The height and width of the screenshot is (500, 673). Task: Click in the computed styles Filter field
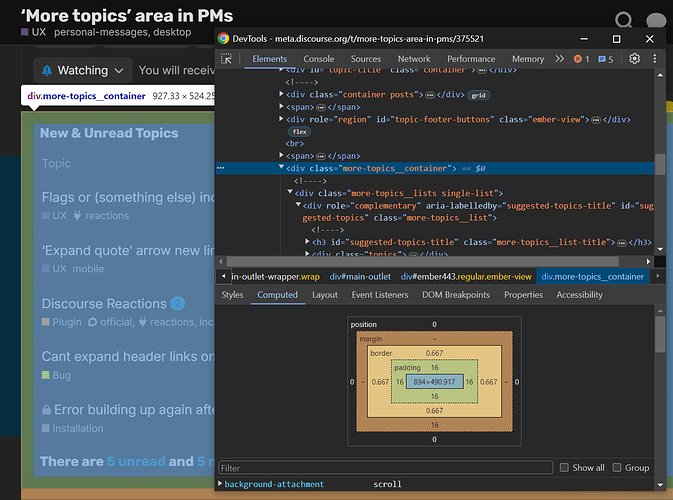click(385, 467)
